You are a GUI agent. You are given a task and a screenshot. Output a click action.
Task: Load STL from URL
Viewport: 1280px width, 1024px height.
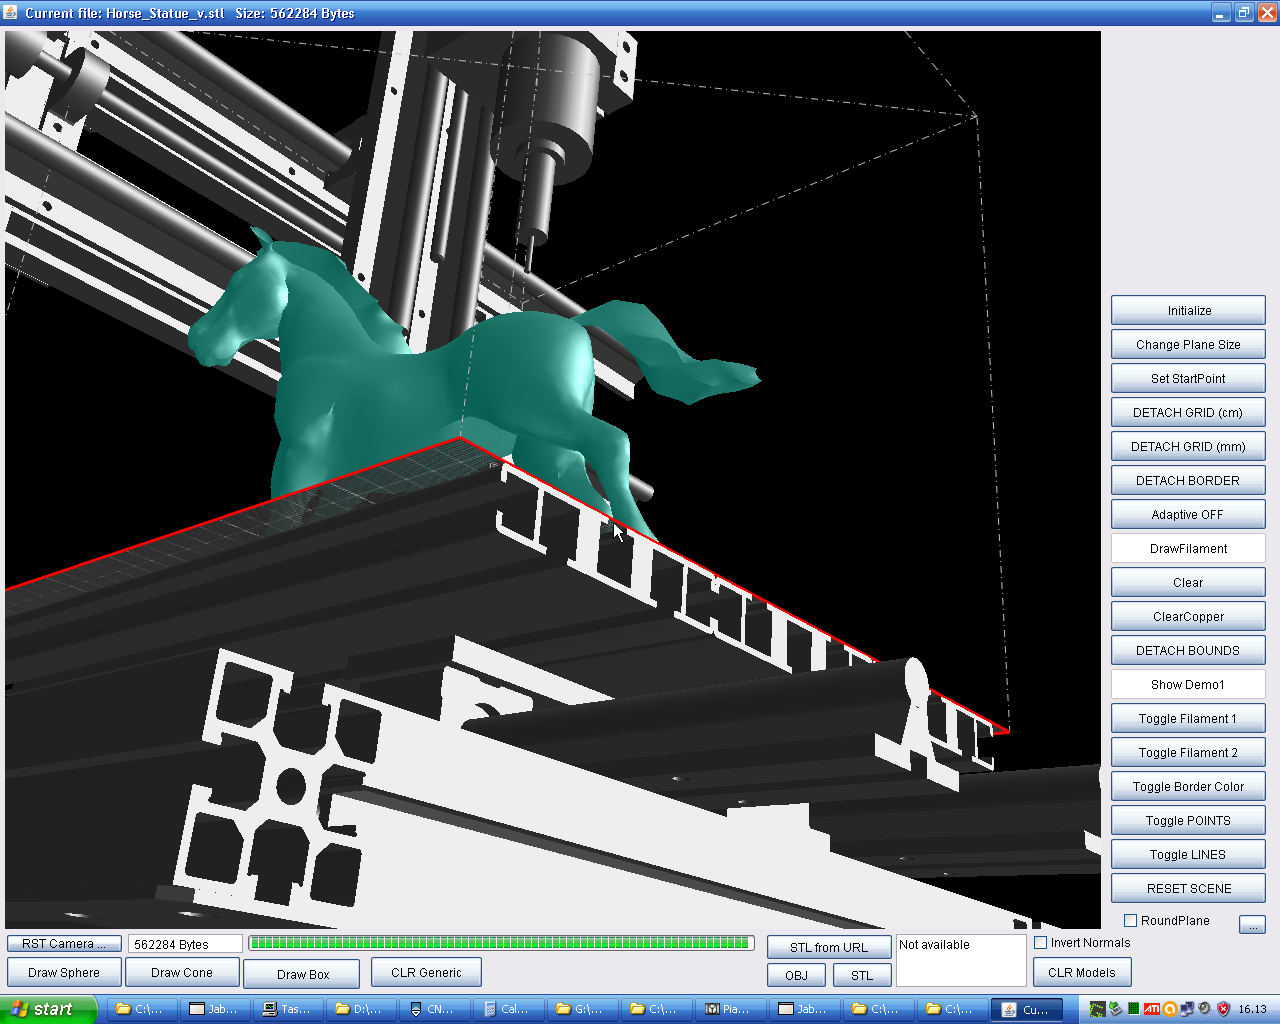tap(829, 948)
